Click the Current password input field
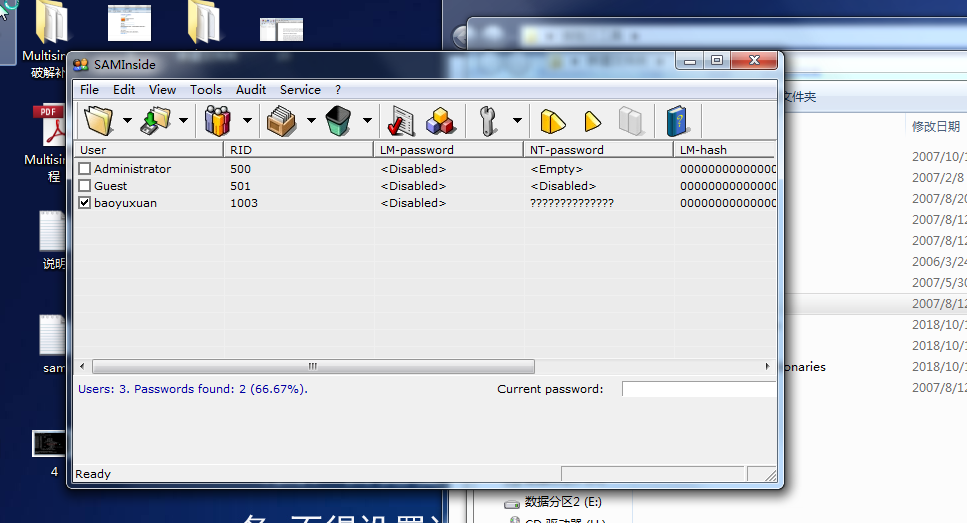Viewport: 967px width, 523px height. (699, 389)
